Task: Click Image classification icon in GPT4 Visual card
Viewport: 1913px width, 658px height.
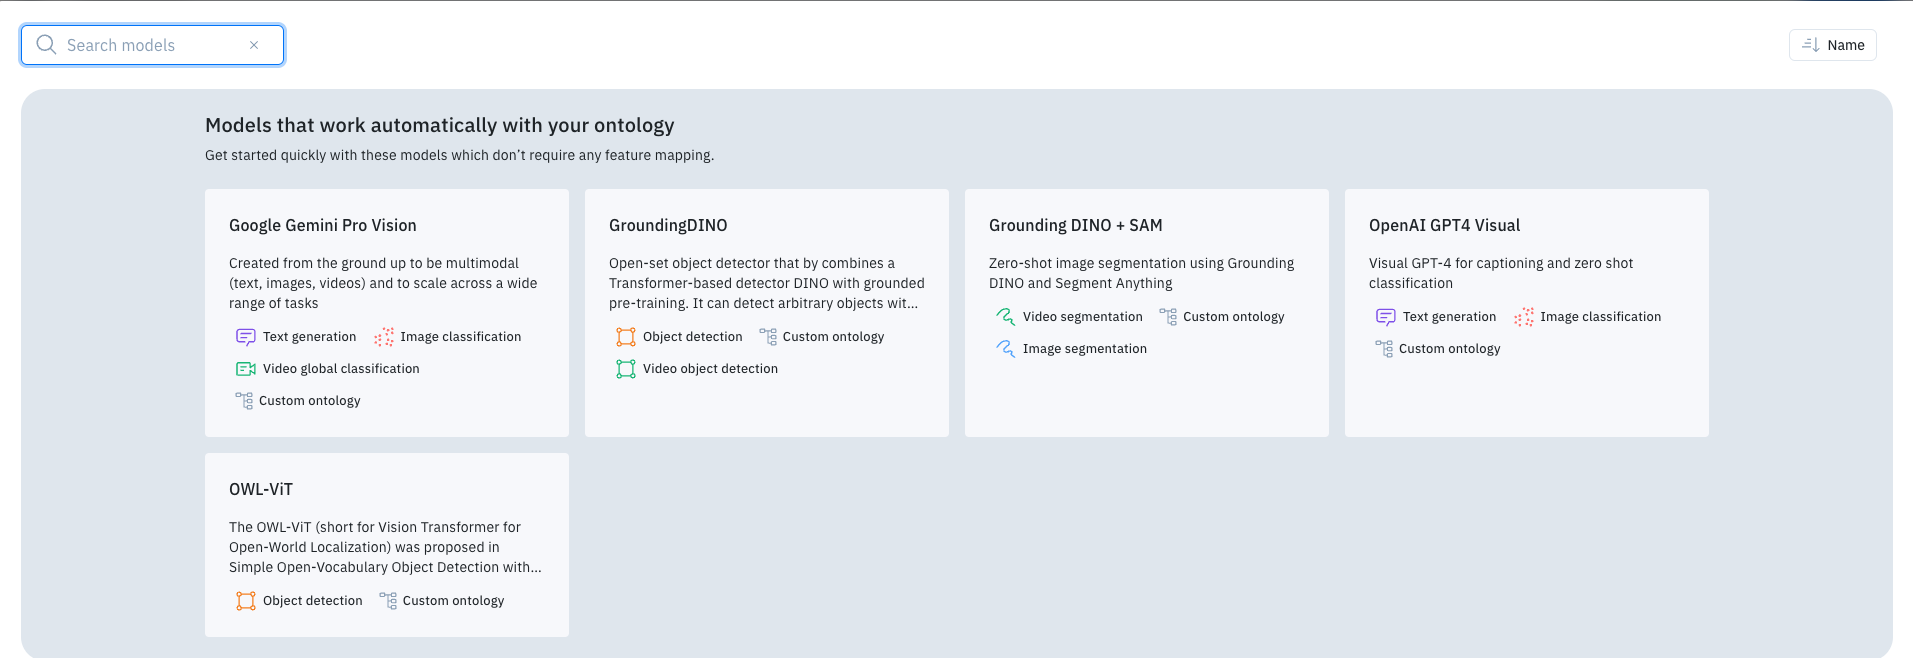Action: tap(1524, 317)
